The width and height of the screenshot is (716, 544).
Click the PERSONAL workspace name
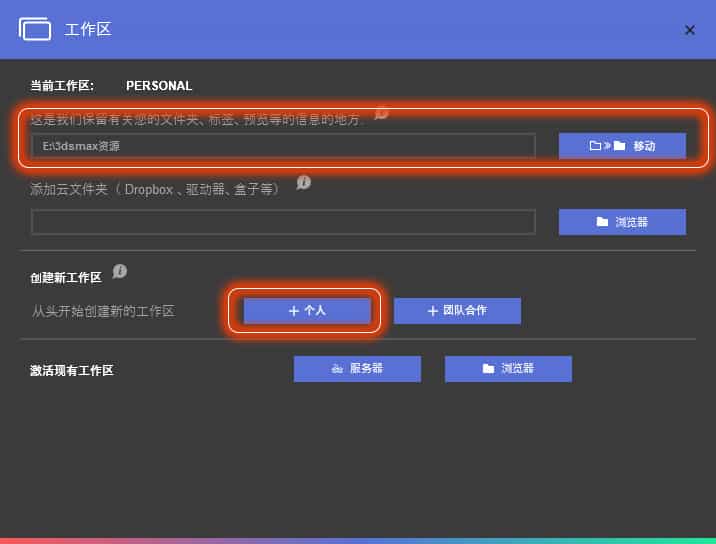[159, 86]
